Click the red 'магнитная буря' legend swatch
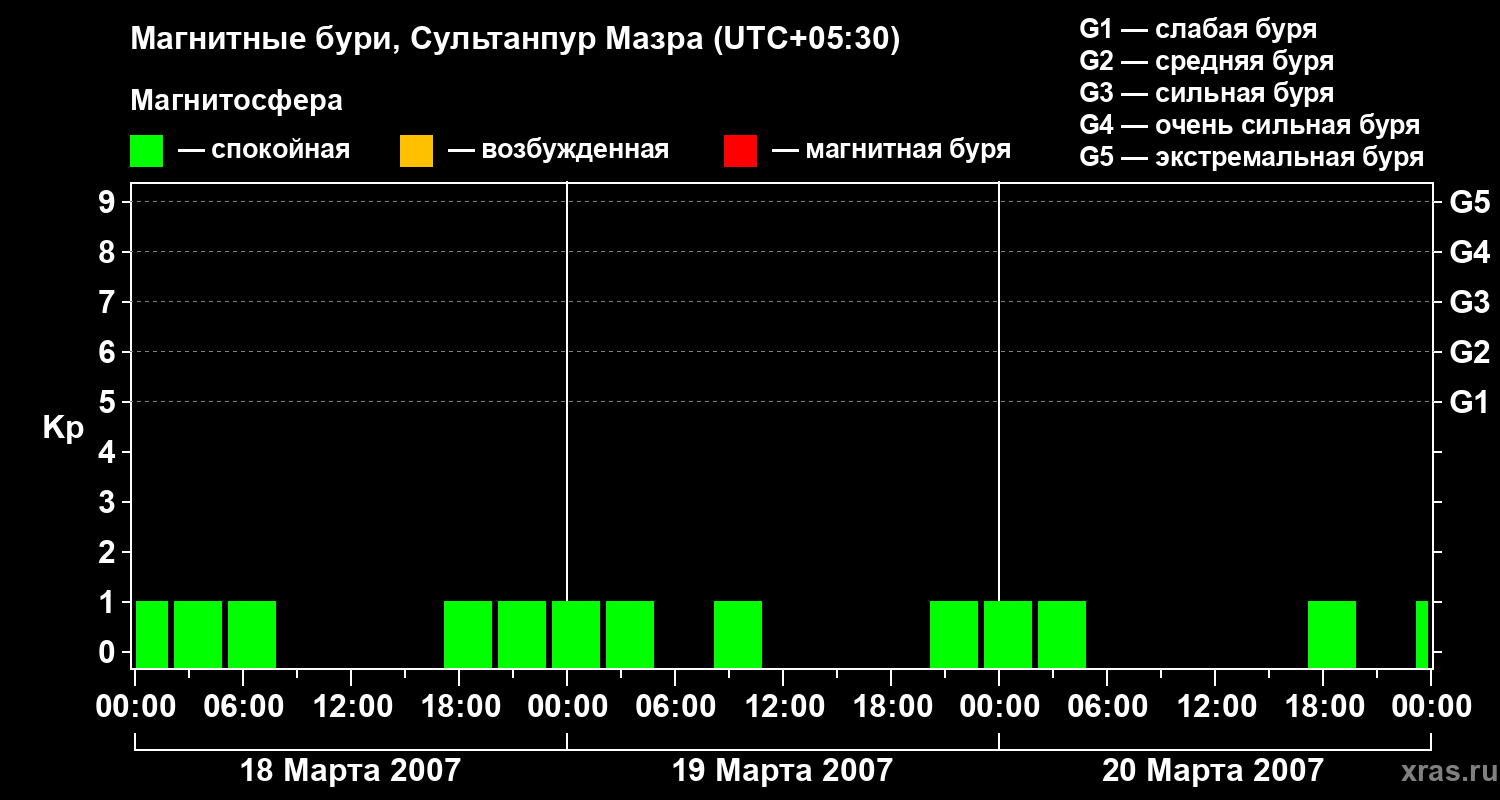 [740, 151]
